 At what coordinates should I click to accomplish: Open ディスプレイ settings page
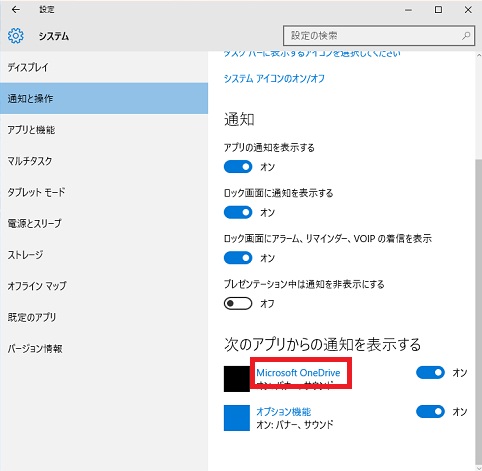coord(104,67)
